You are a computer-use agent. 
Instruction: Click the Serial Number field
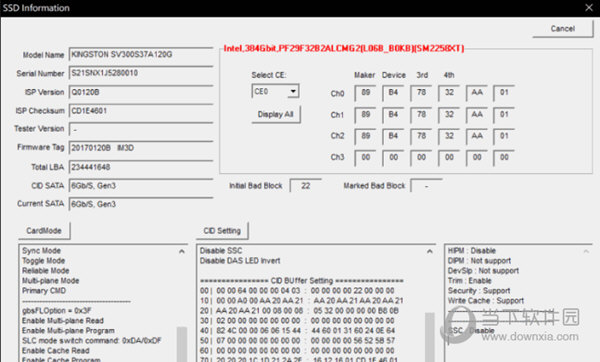pyautogui.click(x=141, y=73)
